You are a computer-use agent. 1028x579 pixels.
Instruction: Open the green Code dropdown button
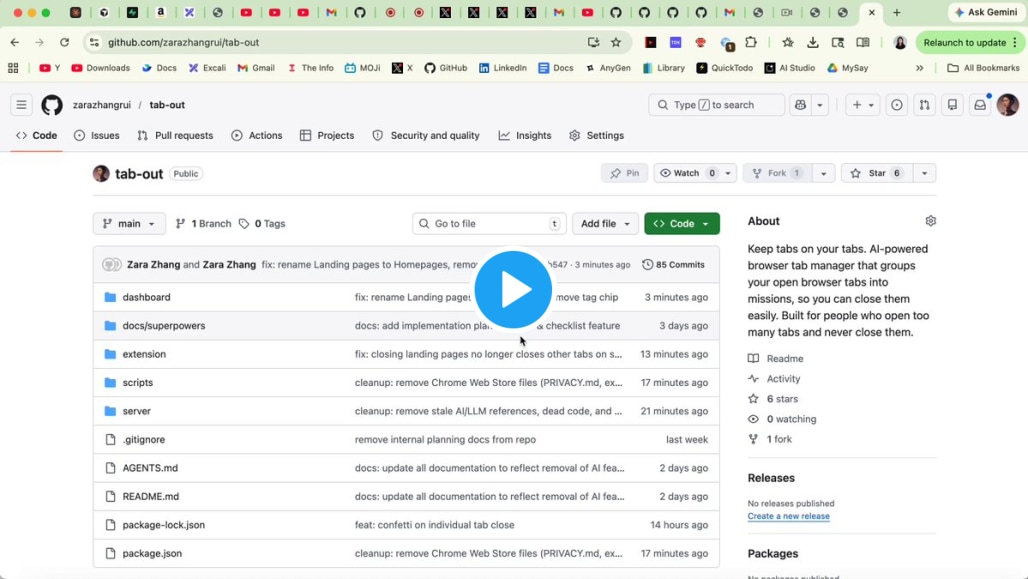(x=682, y=224)
